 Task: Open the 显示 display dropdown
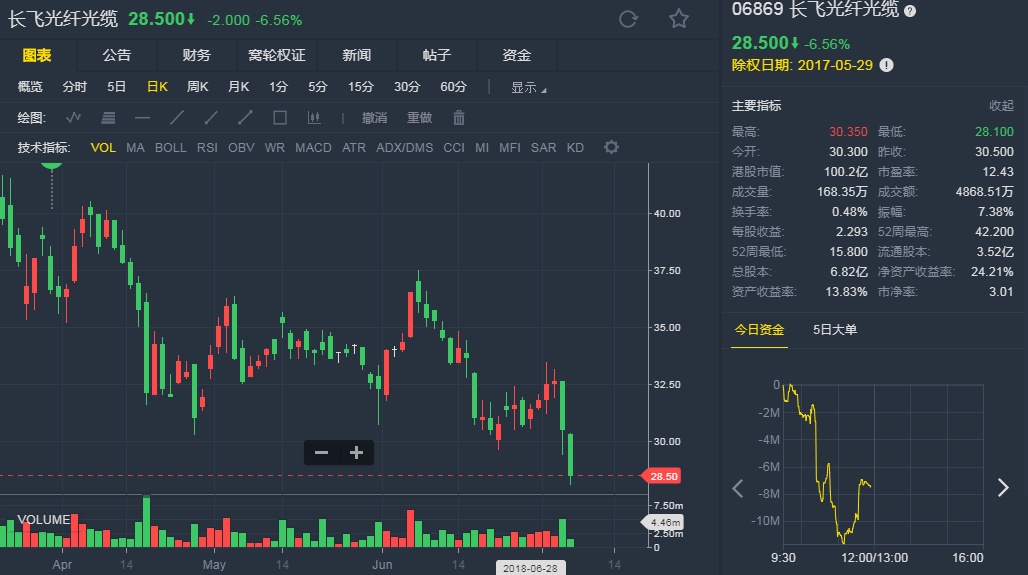529,88
